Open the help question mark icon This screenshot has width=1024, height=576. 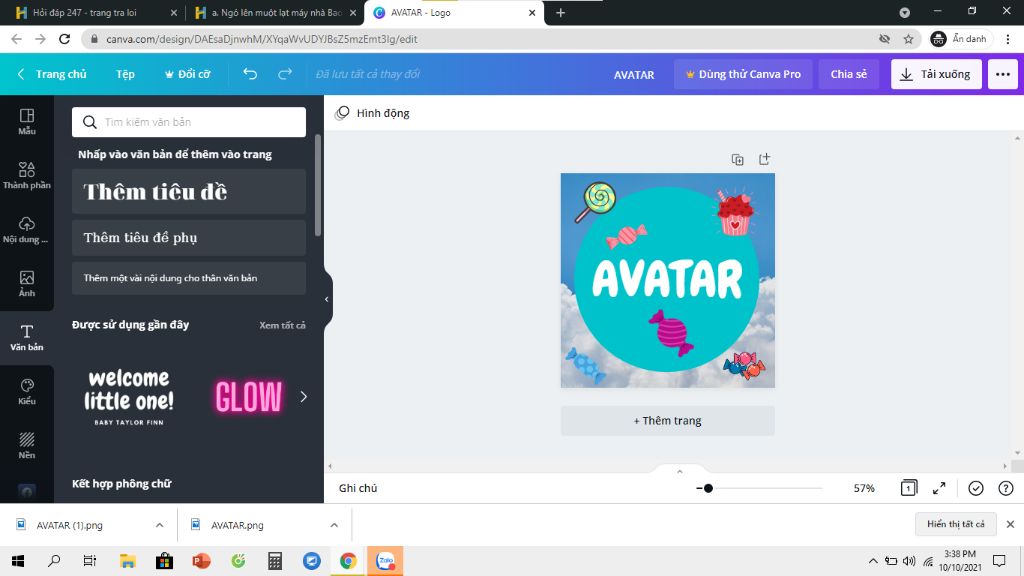point(1006,488)
